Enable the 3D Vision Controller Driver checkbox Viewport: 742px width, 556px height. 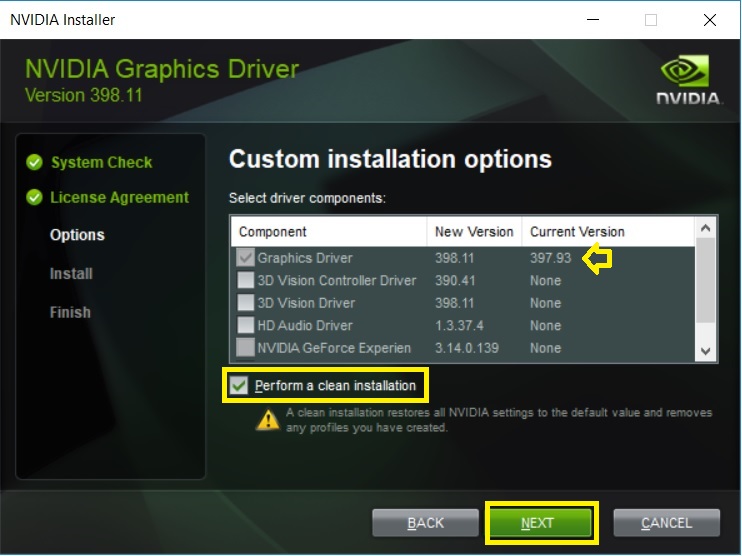tap(245, 280)
